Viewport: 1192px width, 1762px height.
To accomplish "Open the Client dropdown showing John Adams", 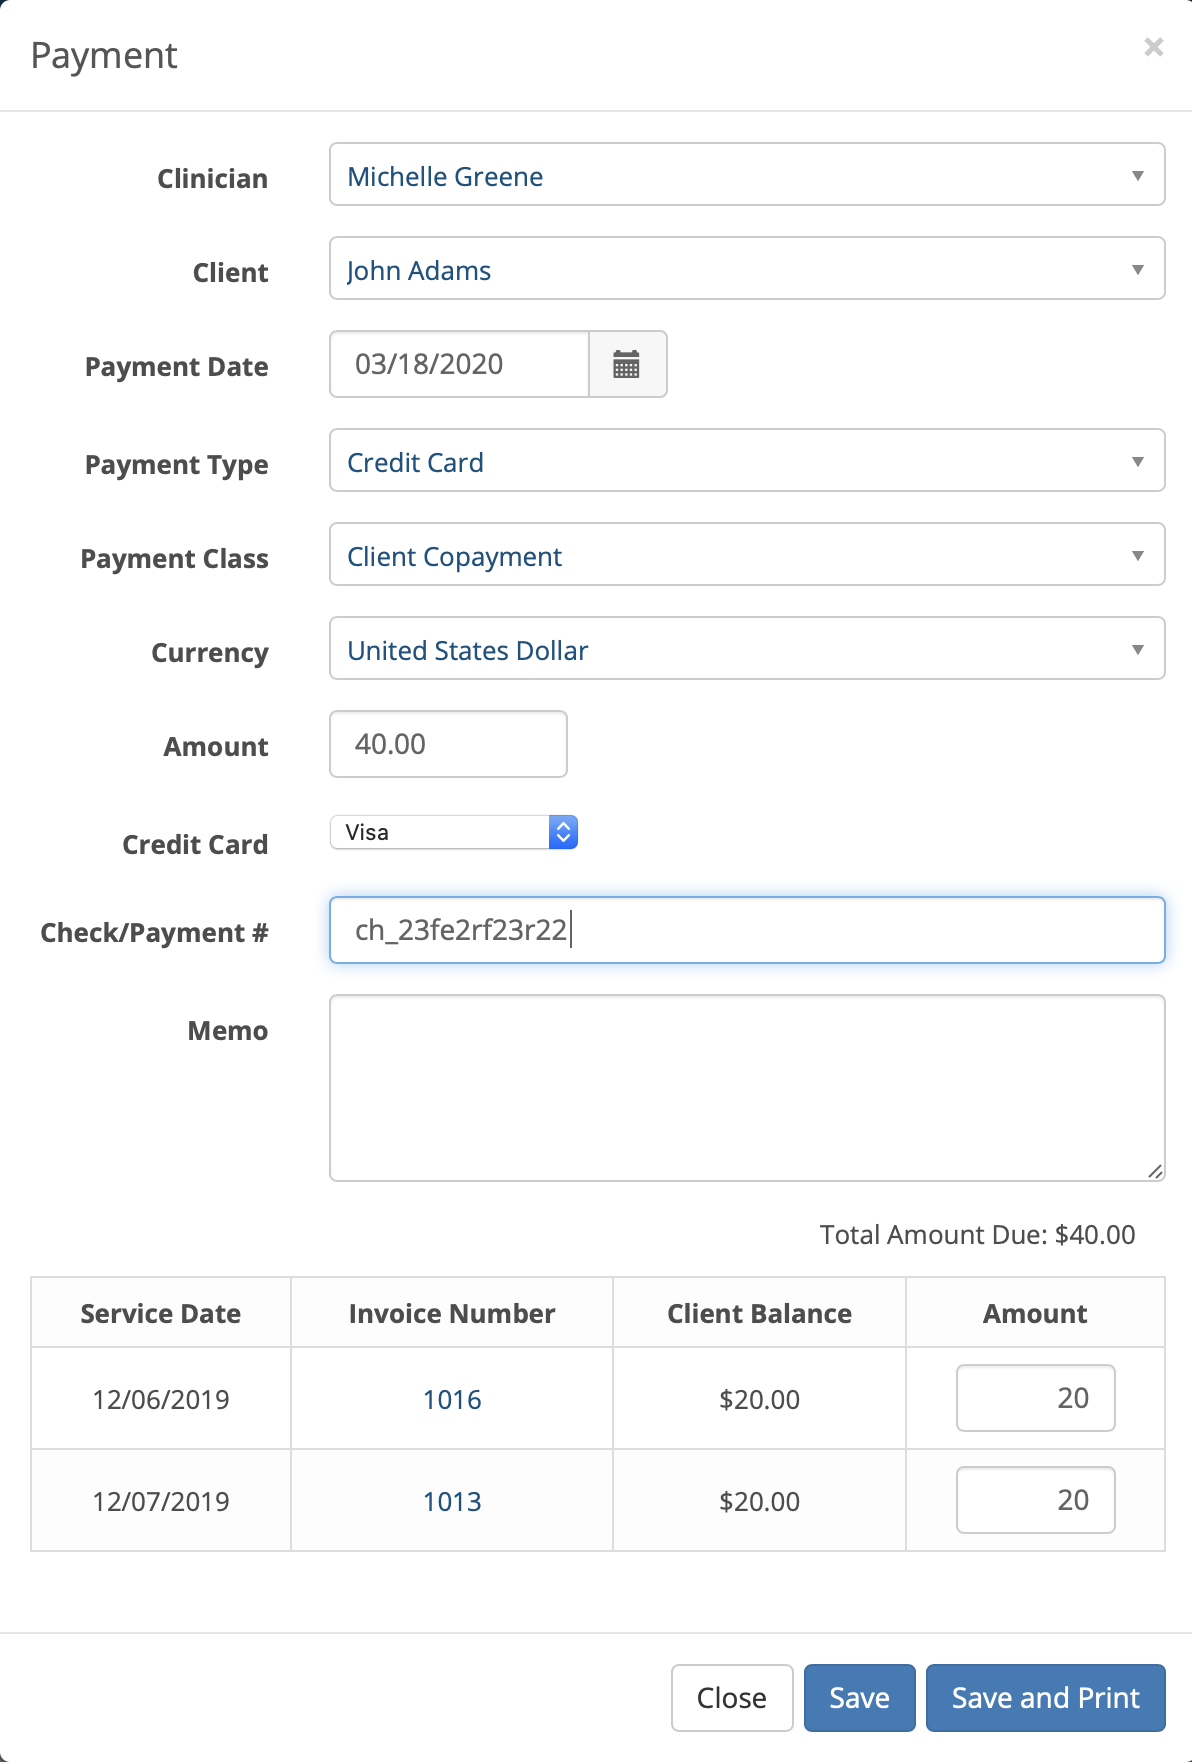I will [747, 268].
